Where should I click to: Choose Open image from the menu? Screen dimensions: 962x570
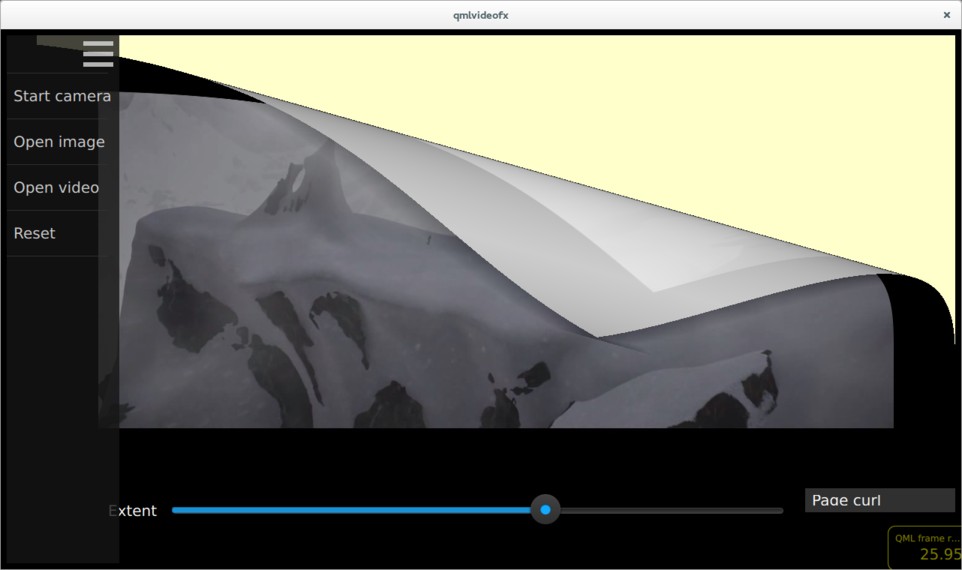(59, 142)
